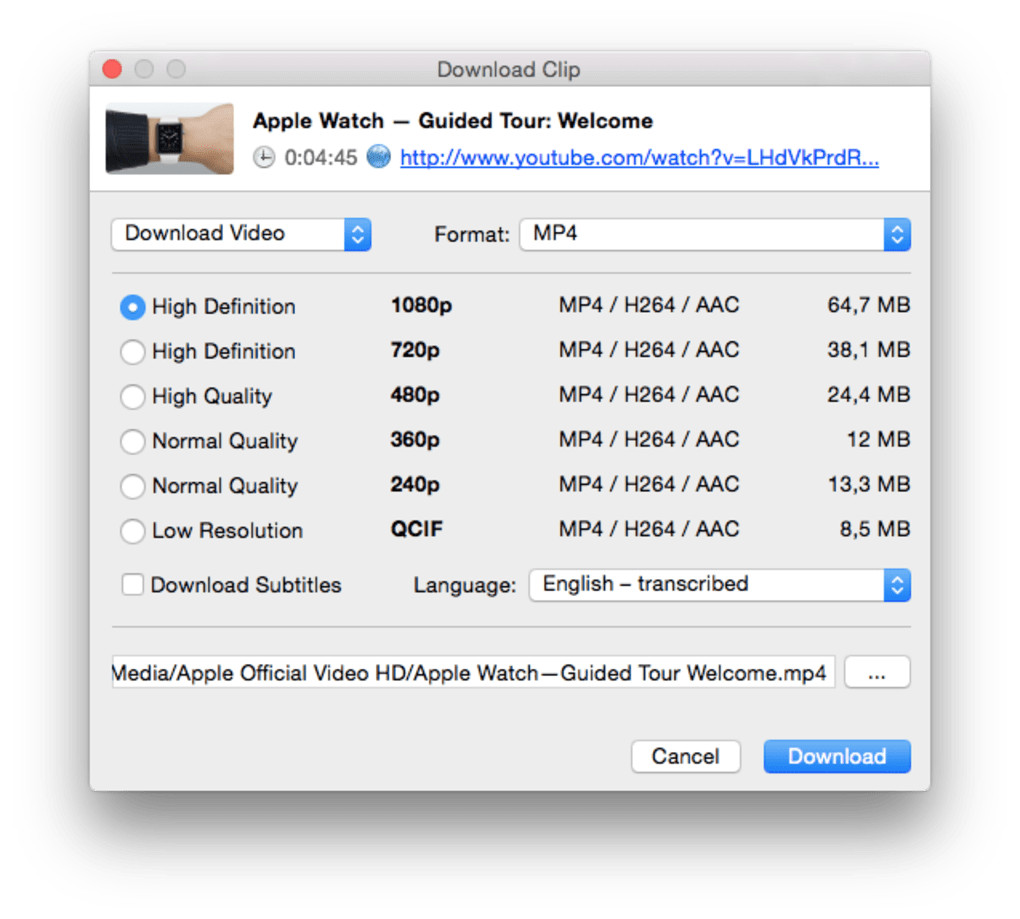Viewport: 1020px width, 919px height.
Task: Click the globe web link icon
Action: (378, 157)
